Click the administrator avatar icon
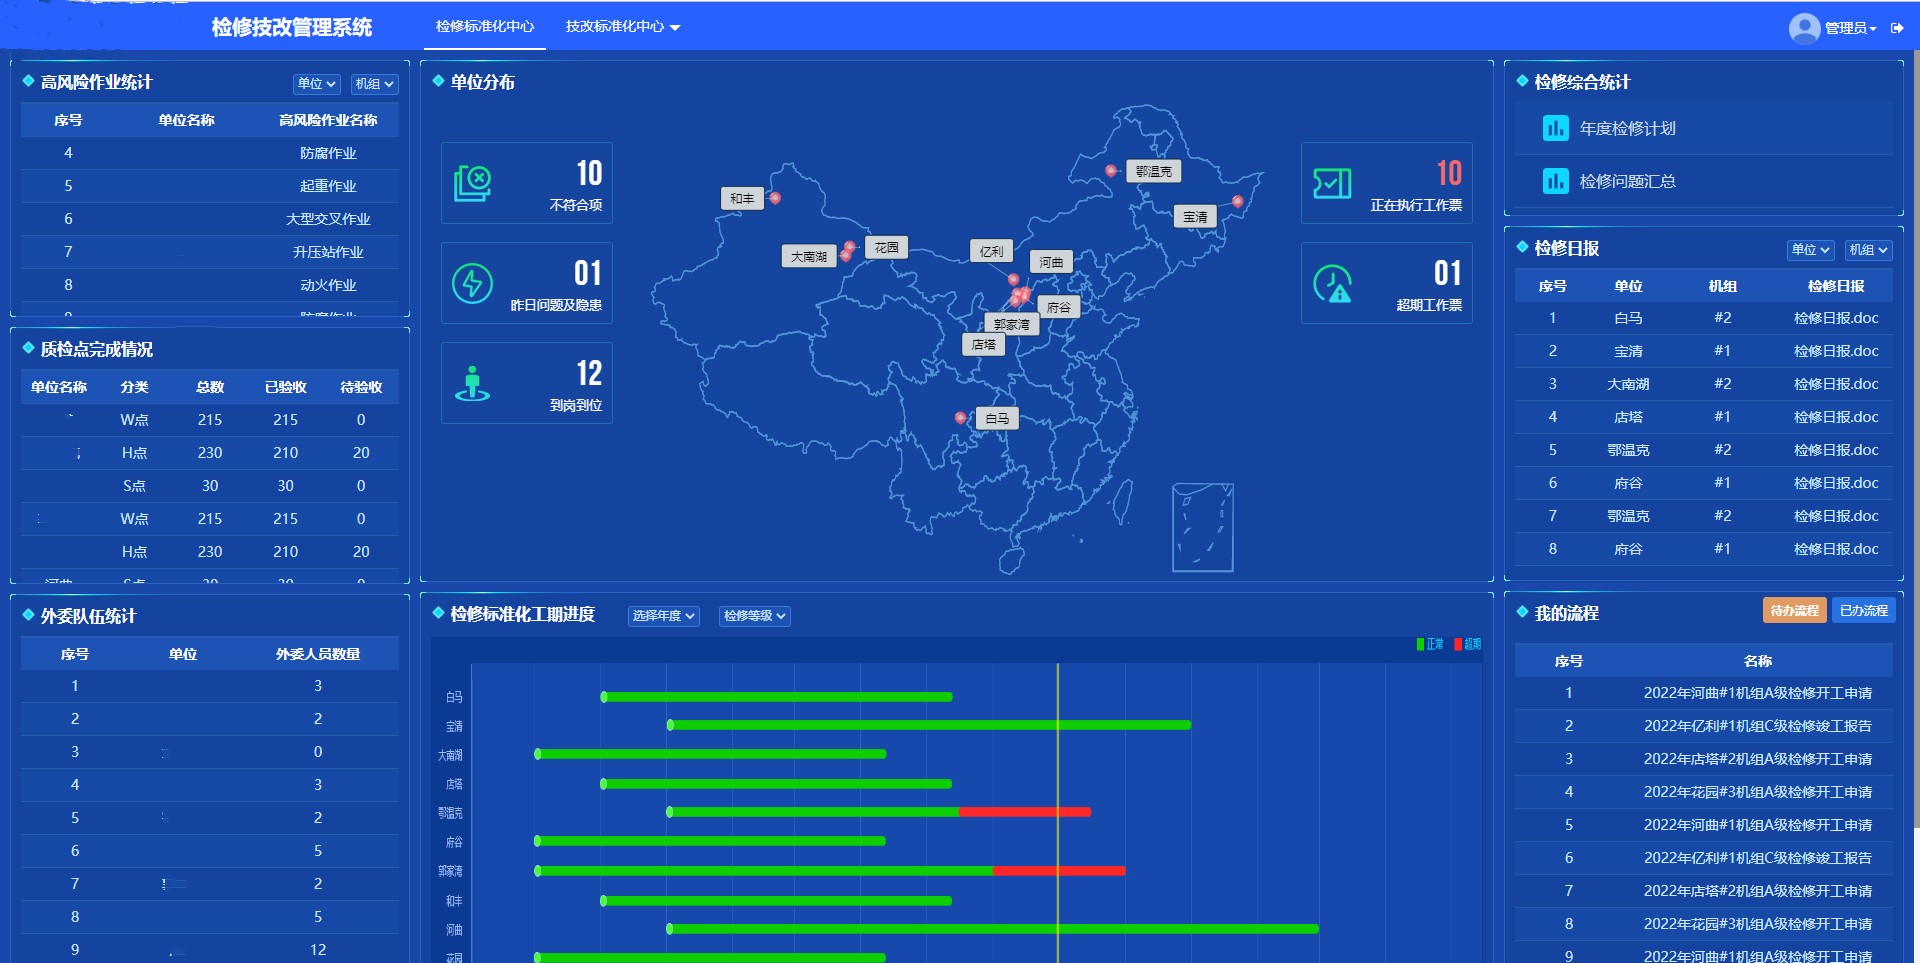Viewport: 1920px width, 963px height. point(1804,28)
